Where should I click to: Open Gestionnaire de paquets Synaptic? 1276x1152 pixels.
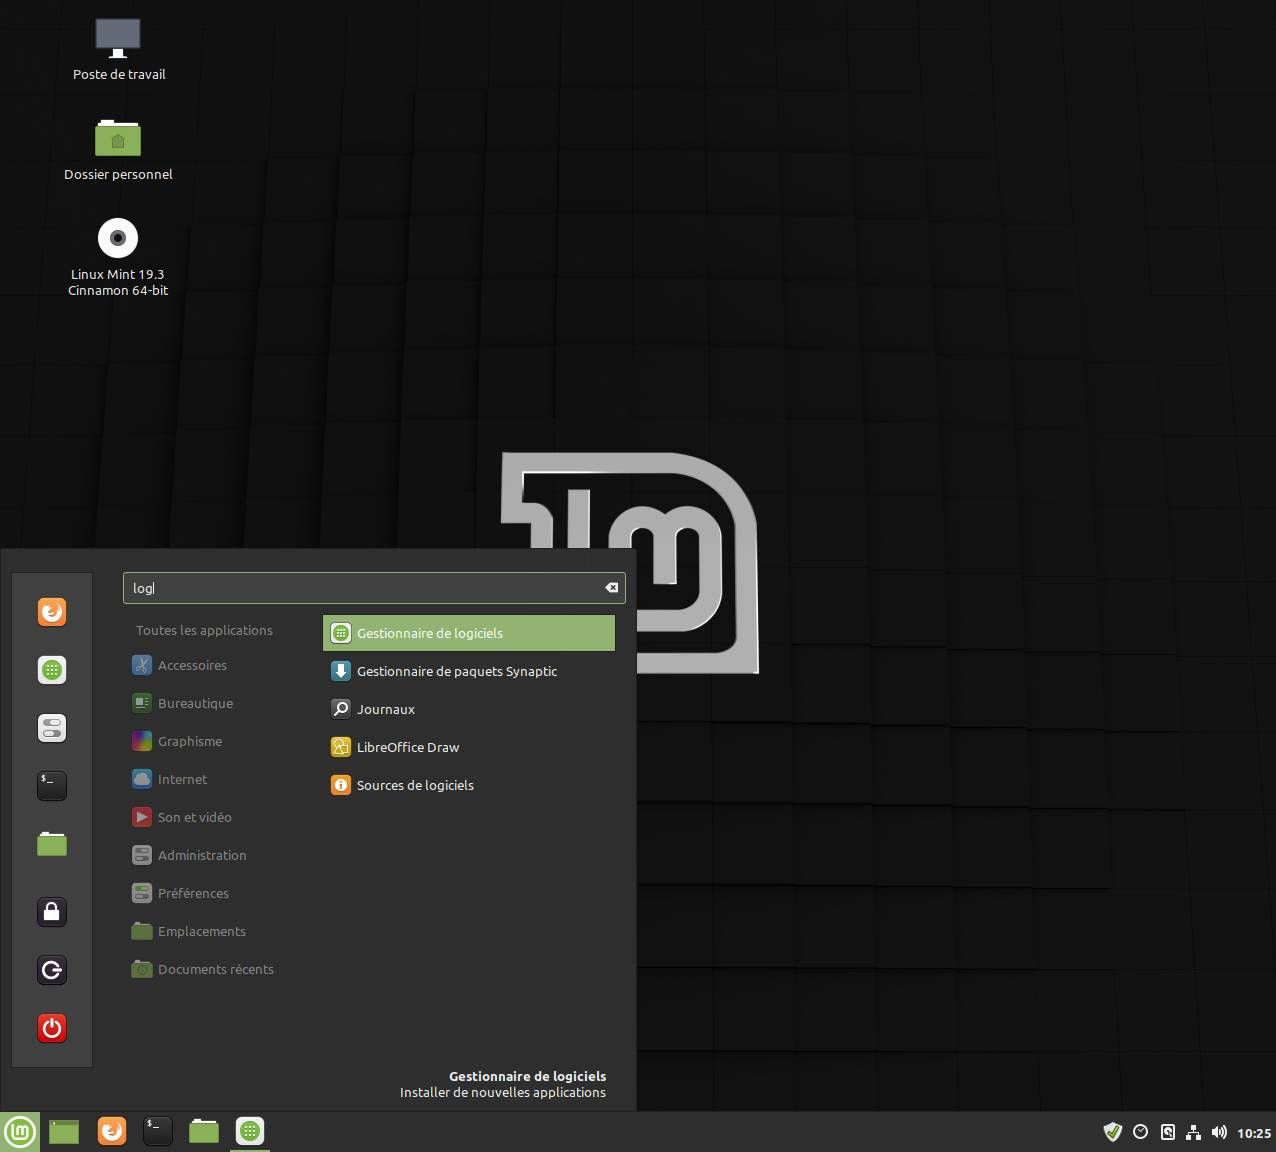(469, 671)
